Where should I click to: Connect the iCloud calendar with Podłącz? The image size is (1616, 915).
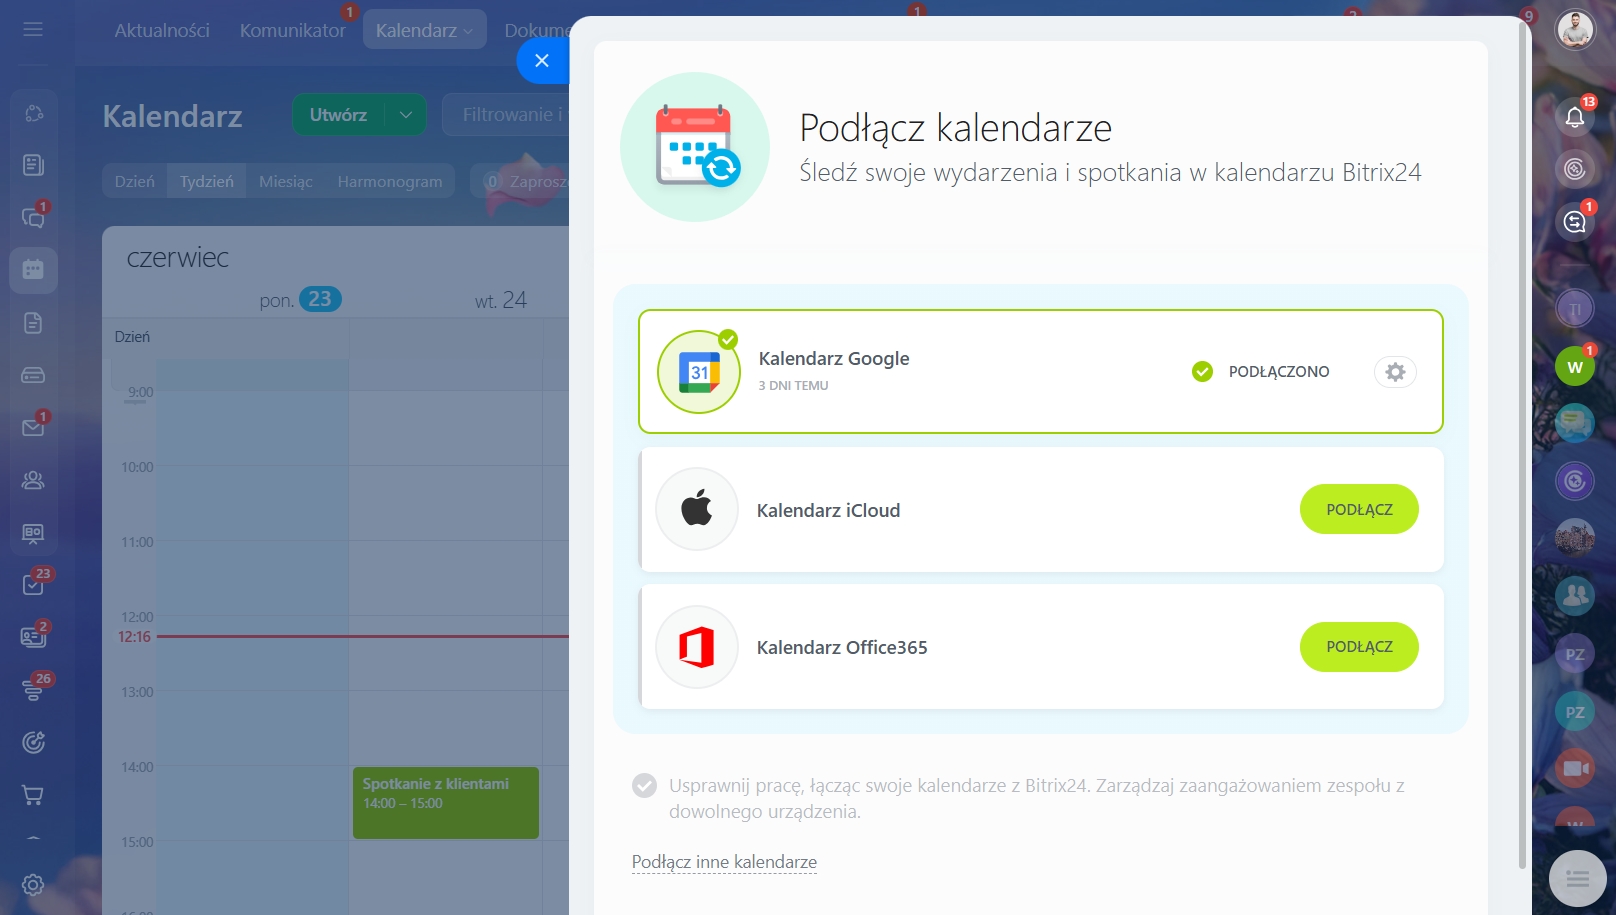pos(1359,509)
